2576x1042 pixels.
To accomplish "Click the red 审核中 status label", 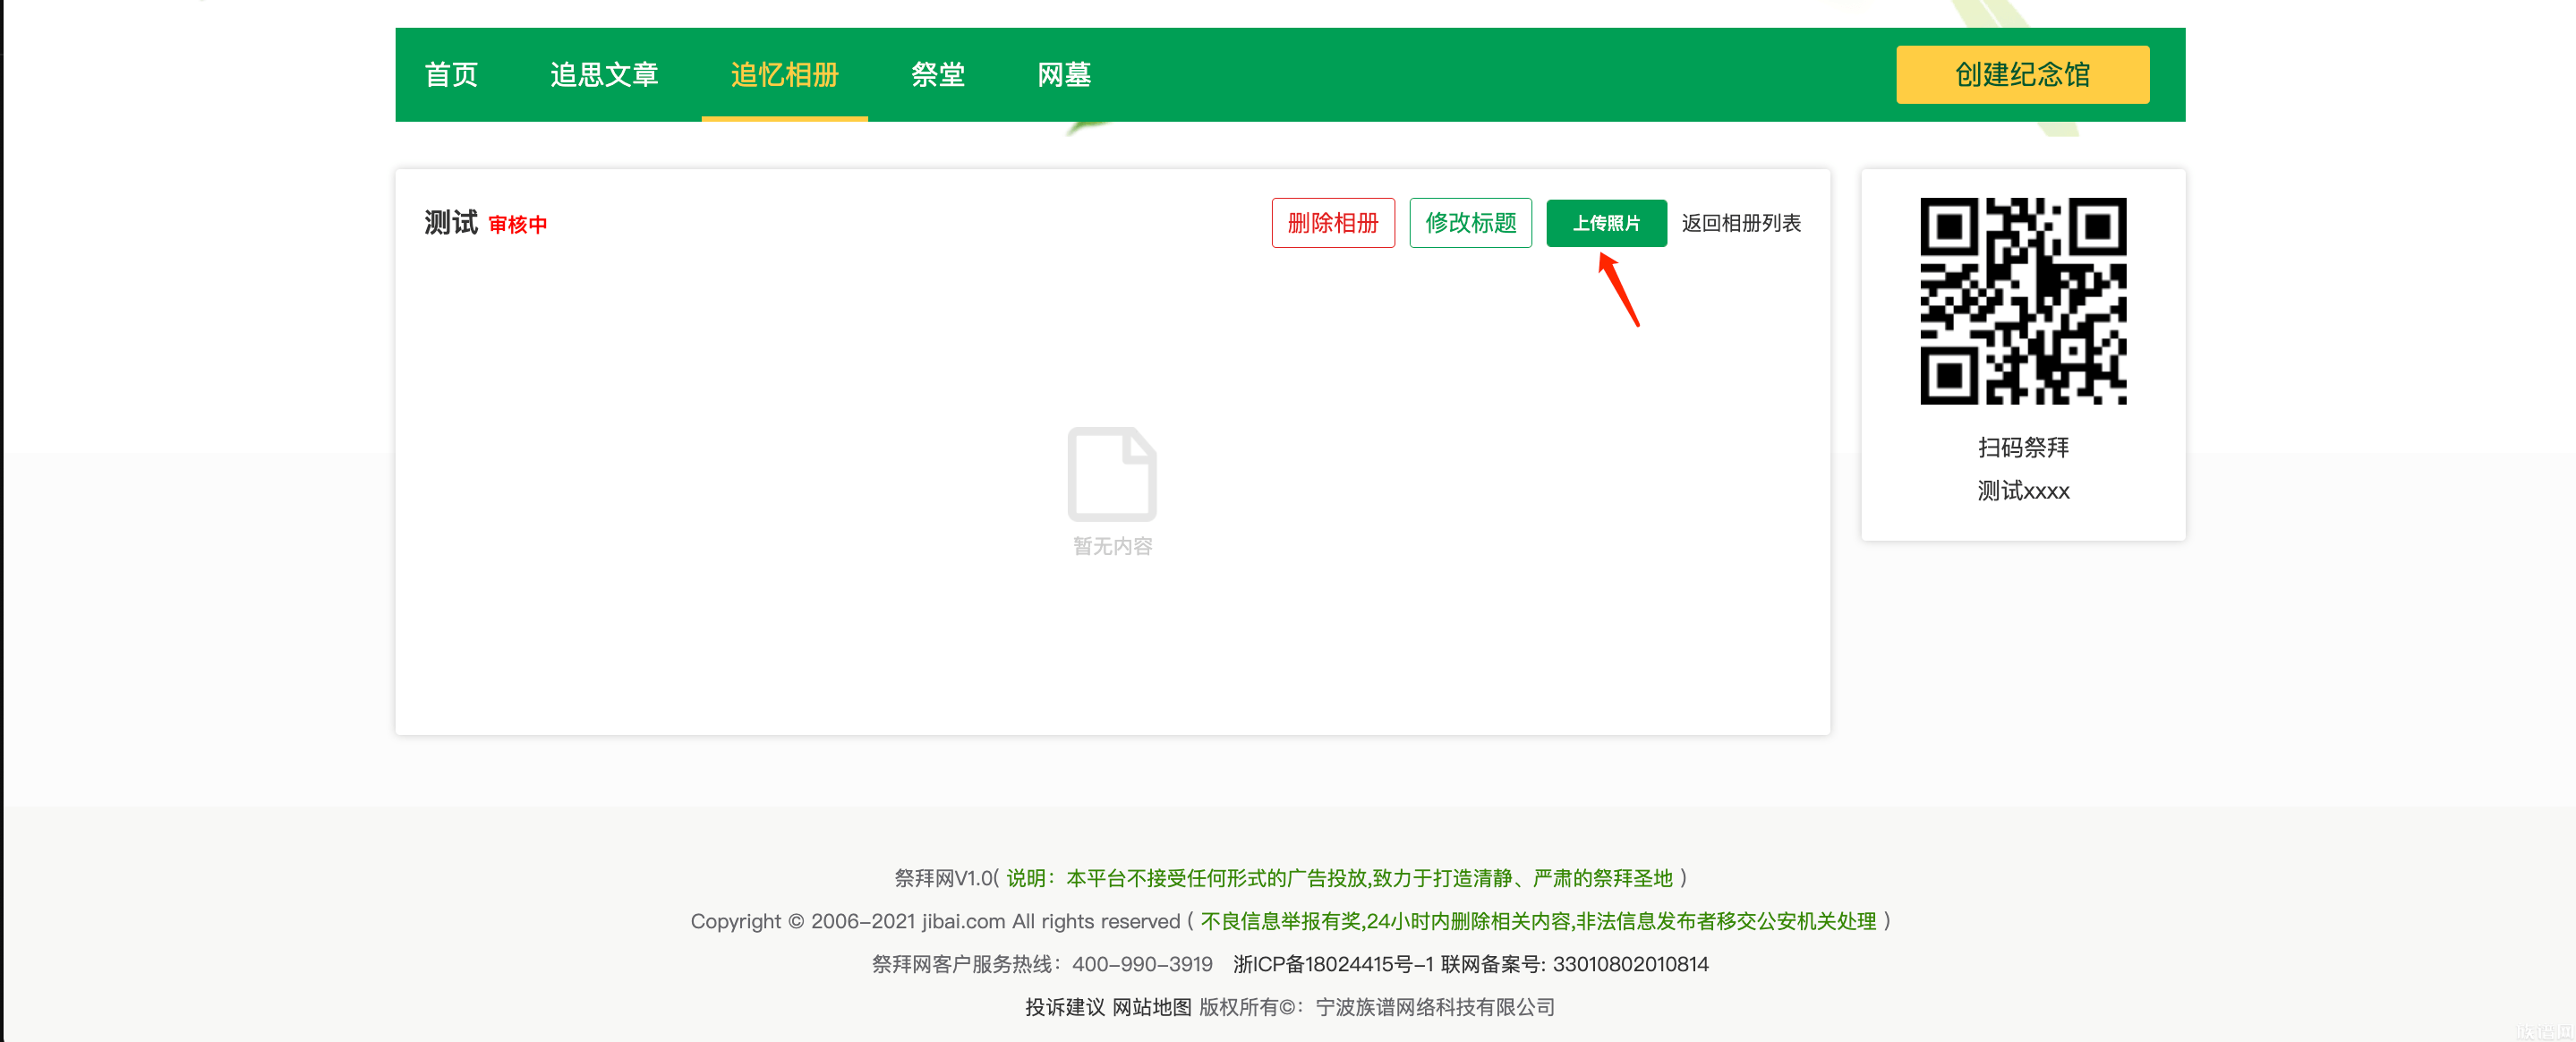I will 517,225.
